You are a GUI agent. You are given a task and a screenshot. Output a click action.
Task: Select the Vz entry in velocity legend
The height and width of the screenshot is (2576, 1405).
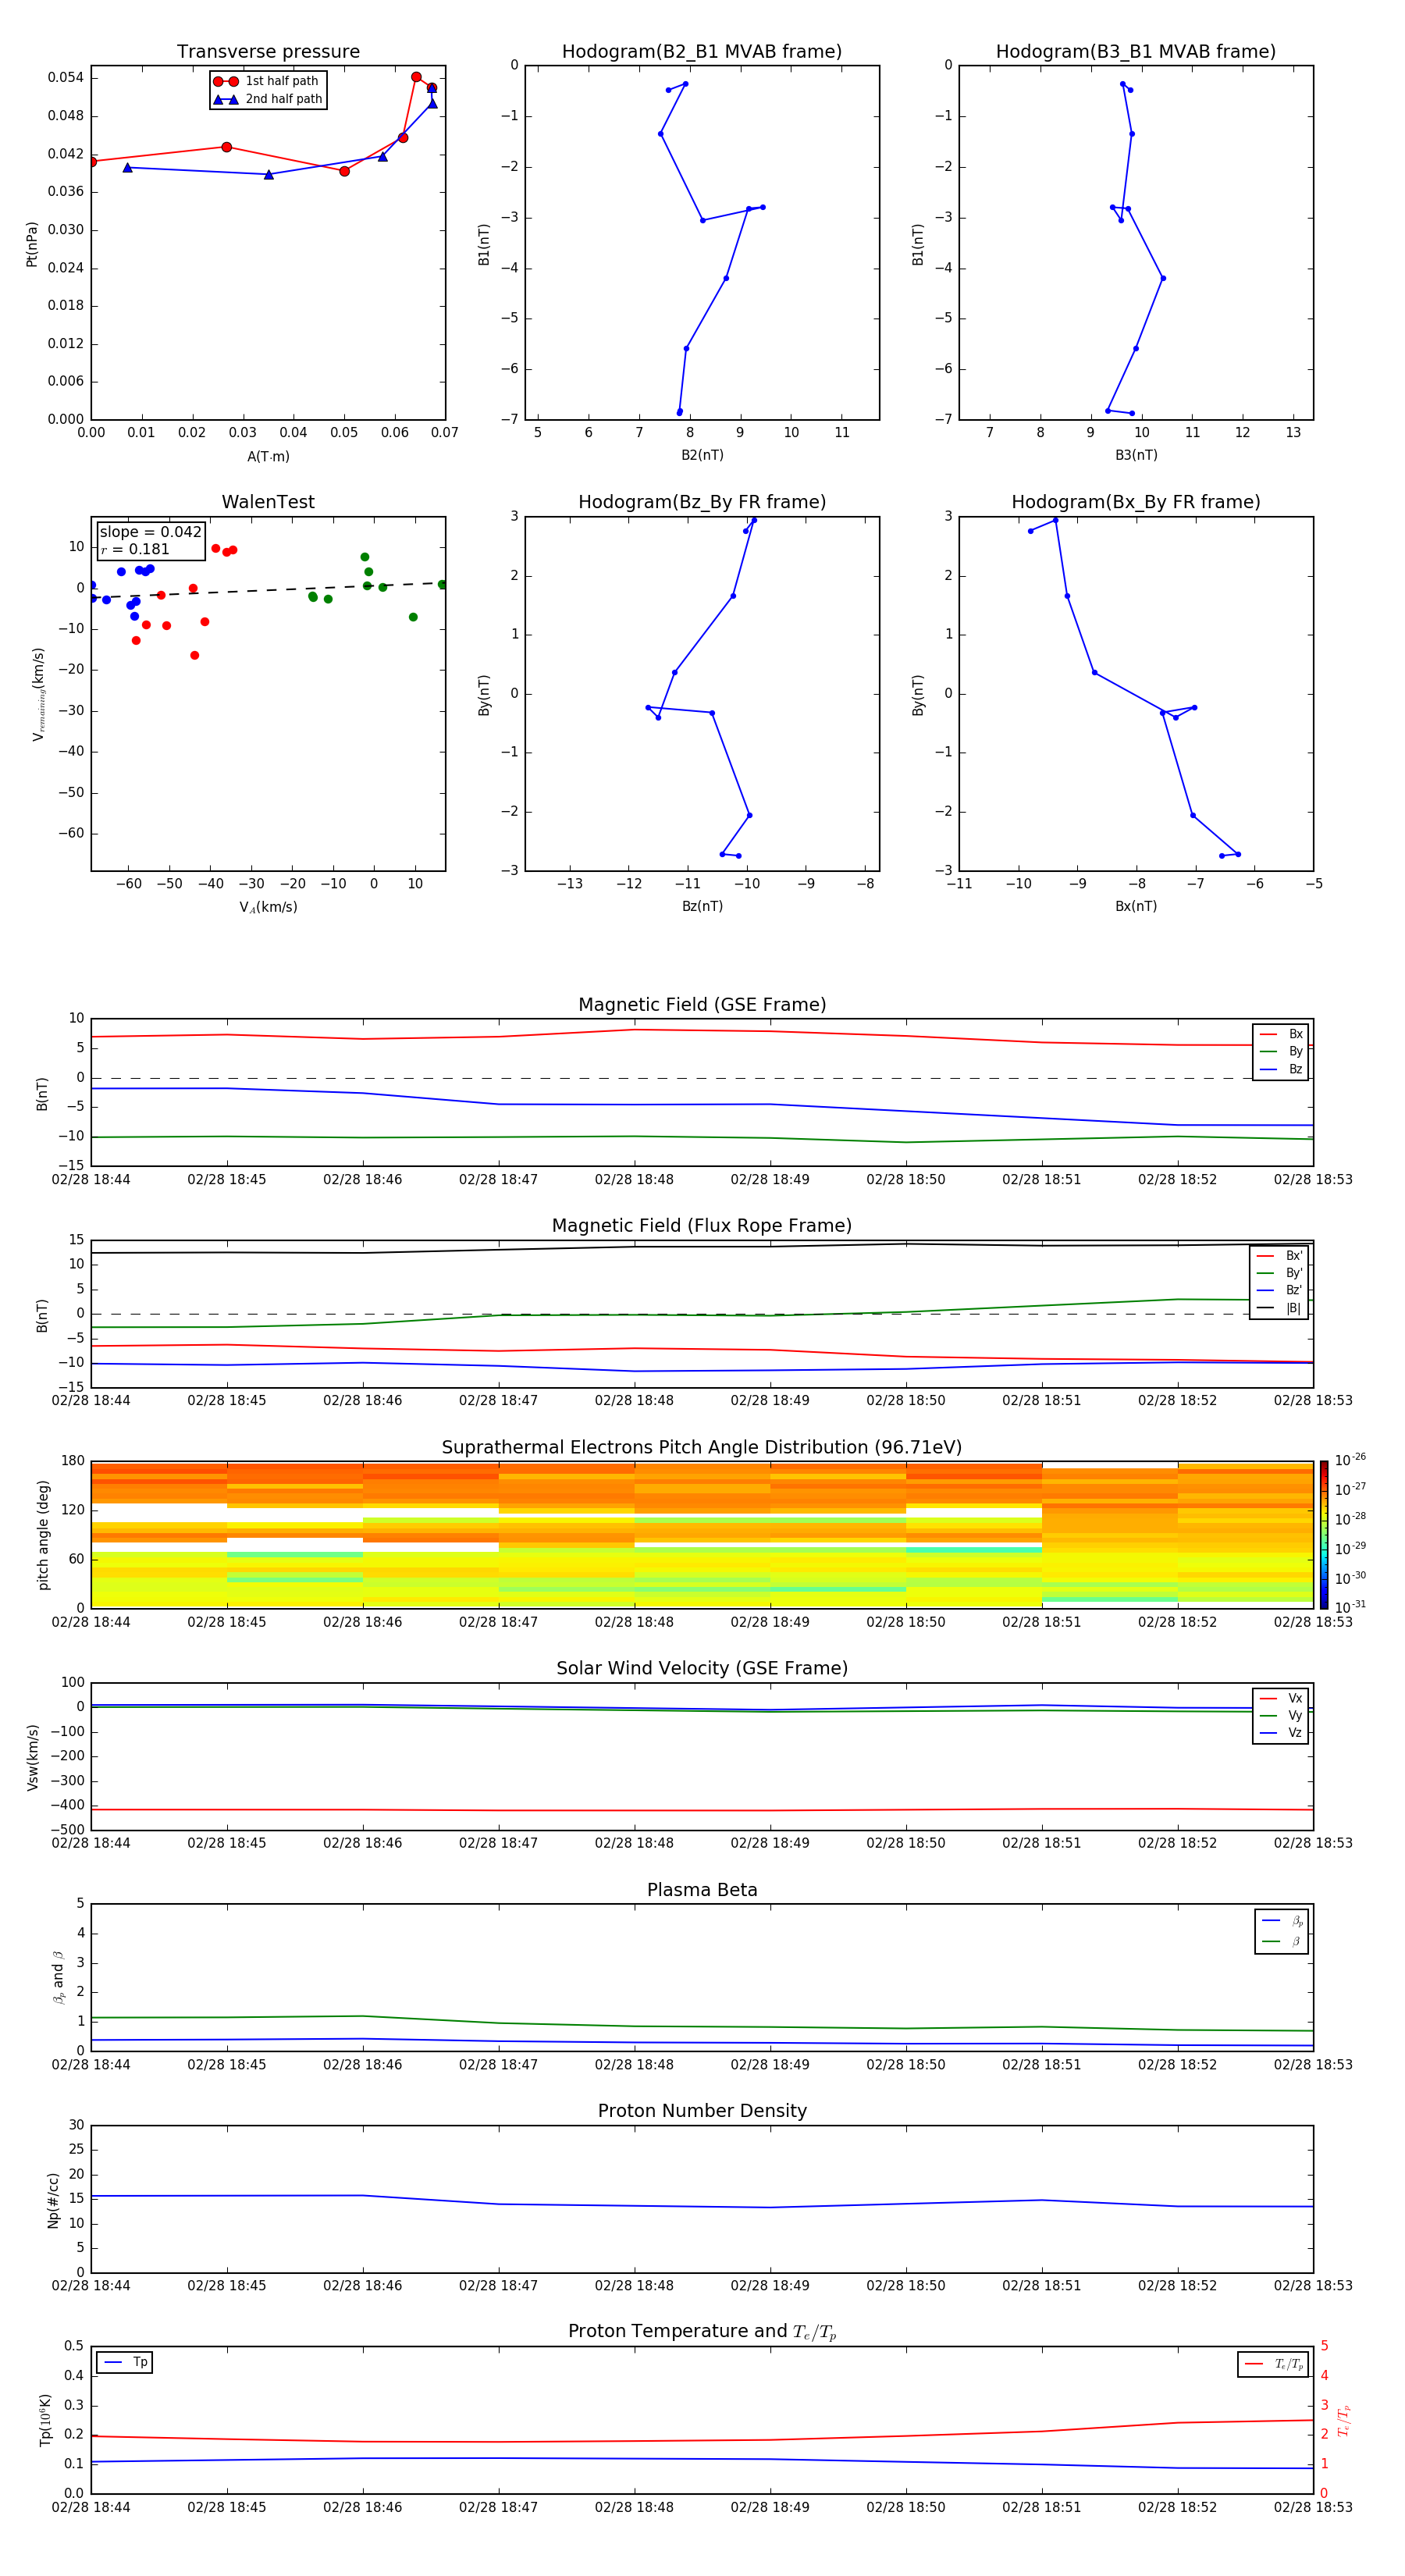1281,1733
